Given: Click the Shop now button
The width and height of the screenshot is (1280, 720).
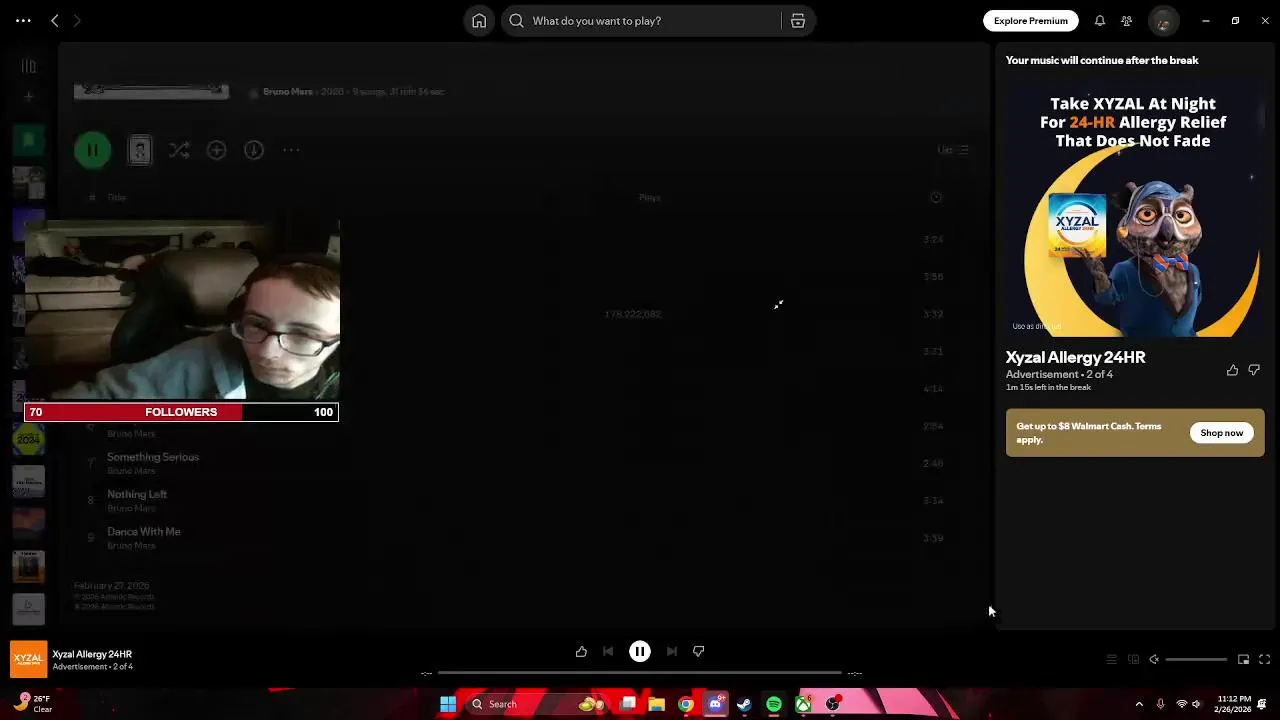Looking at the screenshot, I should click(x=1221, y=433).
